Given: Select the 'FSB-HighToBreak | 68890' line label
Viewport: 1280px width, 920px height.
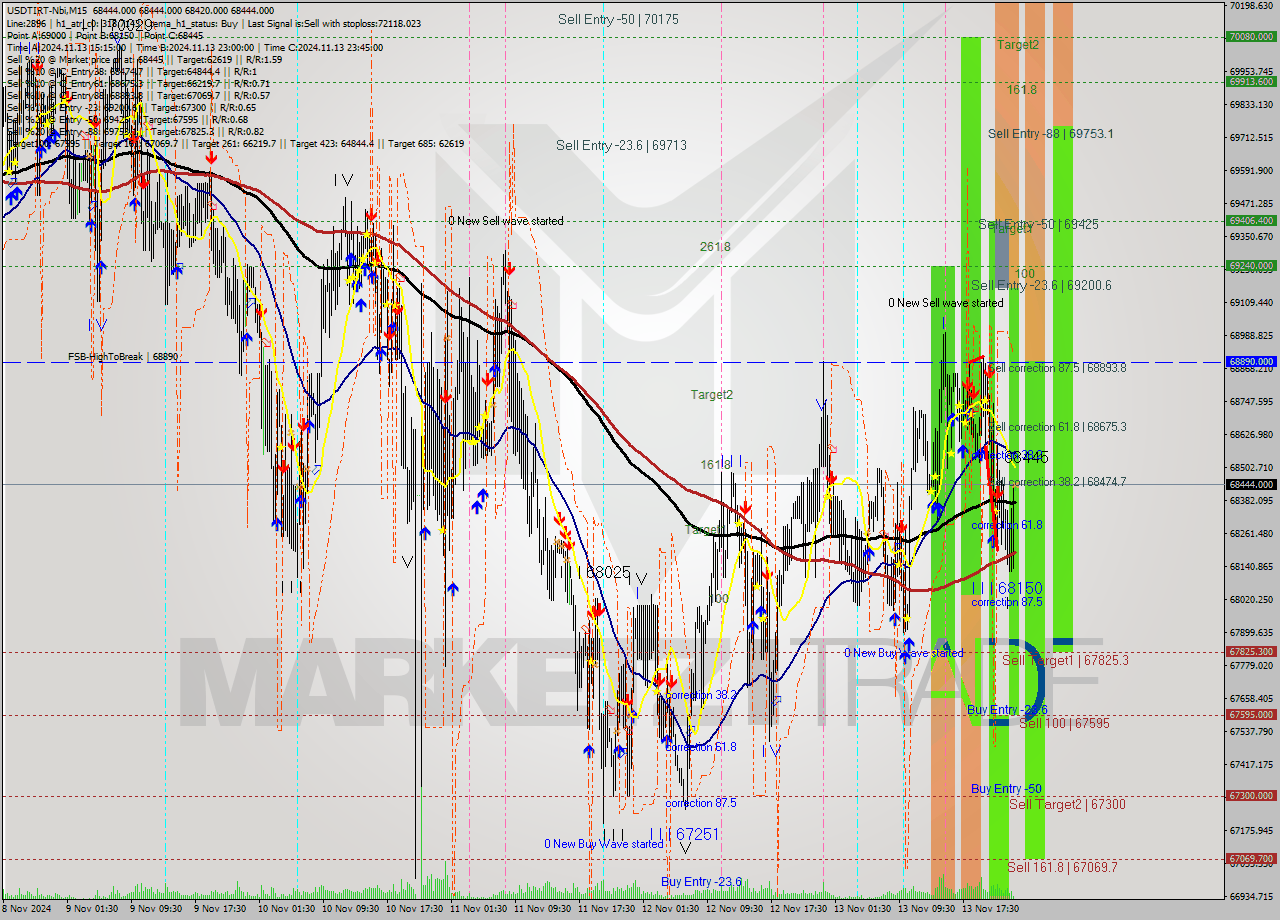Looking at the screenshot, I should point(123,356).
